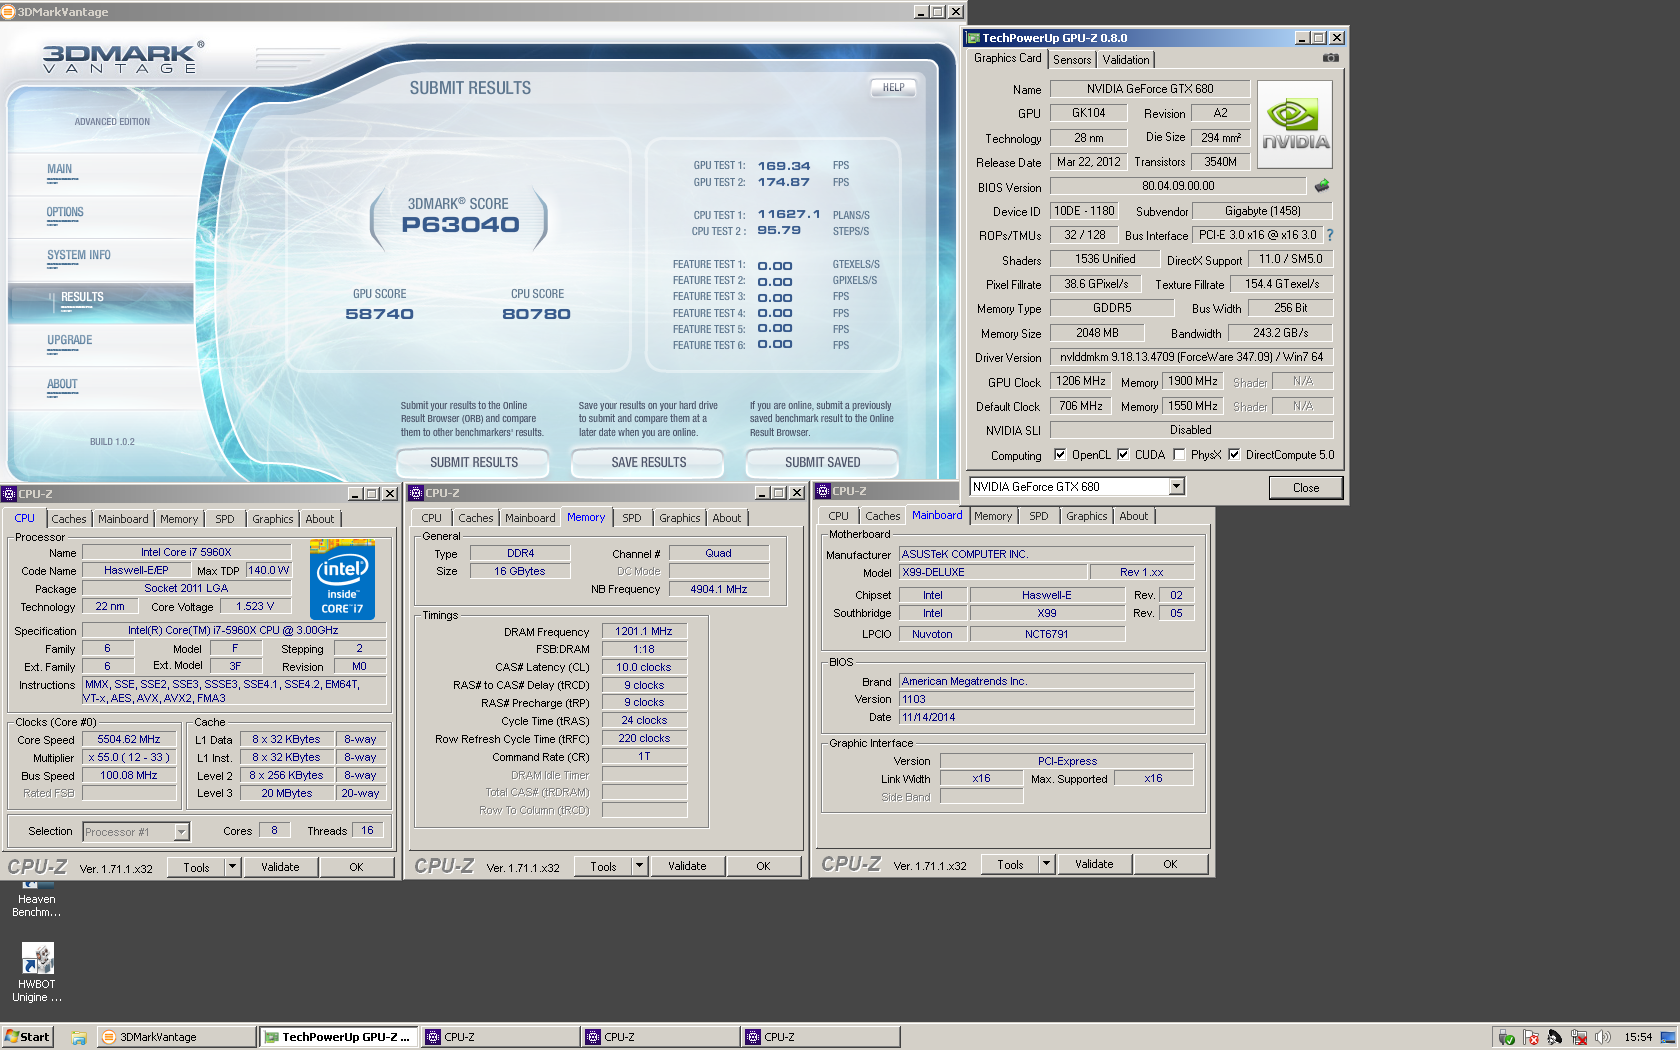Click the BIOS date 11/14/2014
1680x1050 pixels.
[1046, 717]
